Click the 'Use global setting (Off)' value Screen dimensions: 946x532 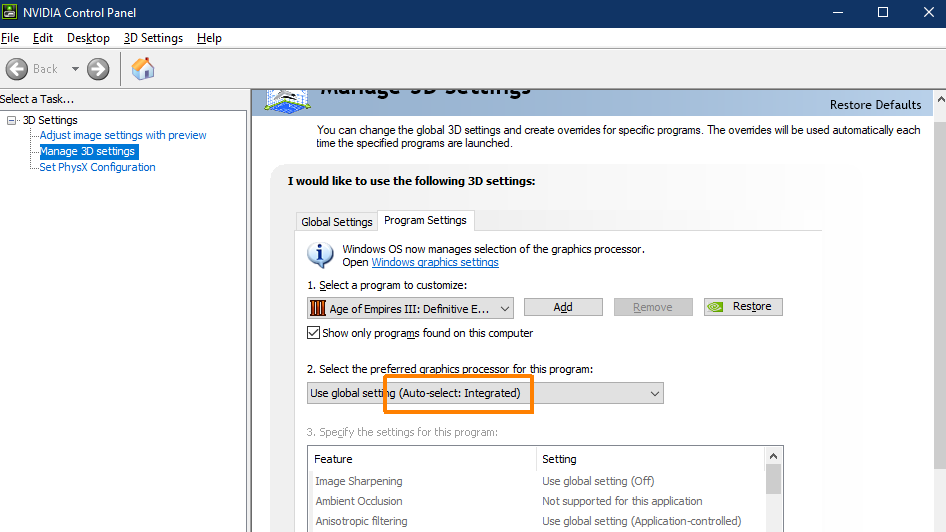tap(598, 481)
